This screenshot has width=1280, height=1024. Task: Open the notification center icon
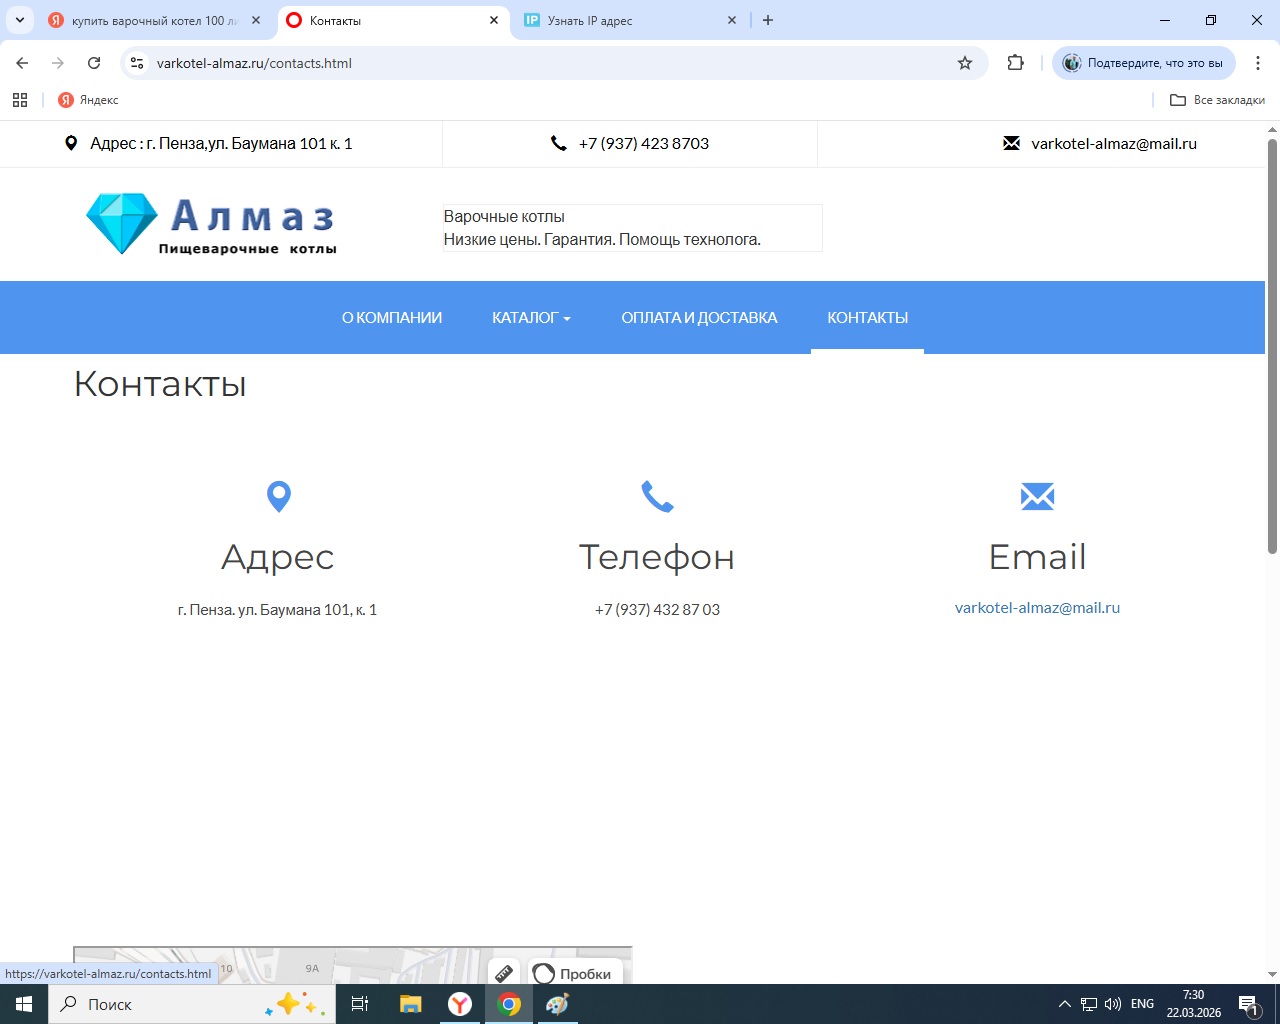(1249, 1004)
